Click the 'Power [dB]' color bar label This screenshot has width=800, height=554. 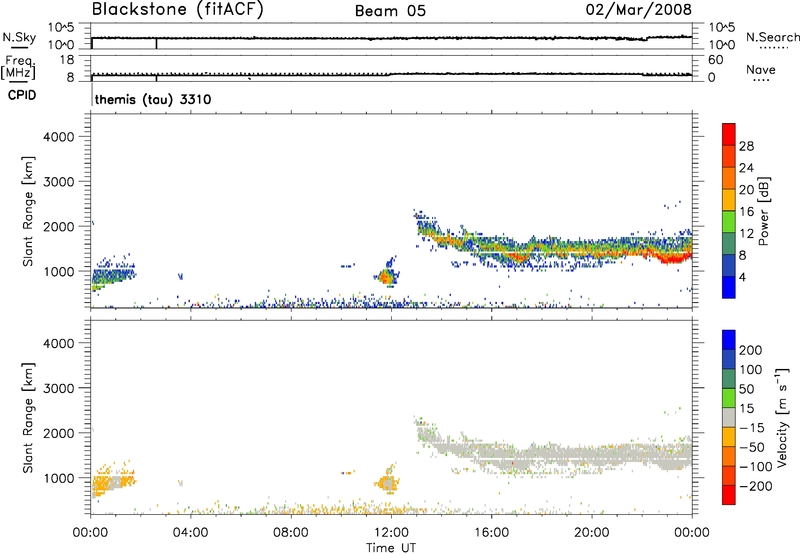pyautogui.click(x=763, y=211)
